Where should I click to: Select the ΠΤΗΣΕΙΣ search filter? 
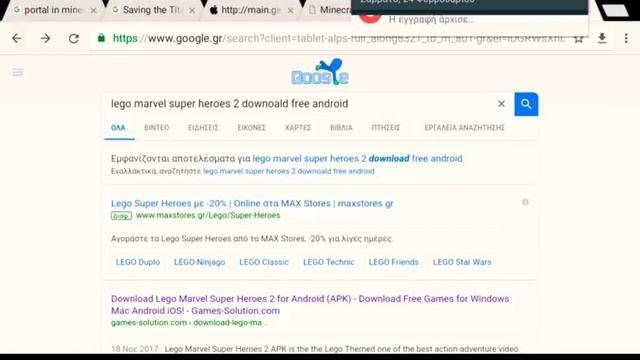coord(386,128)
